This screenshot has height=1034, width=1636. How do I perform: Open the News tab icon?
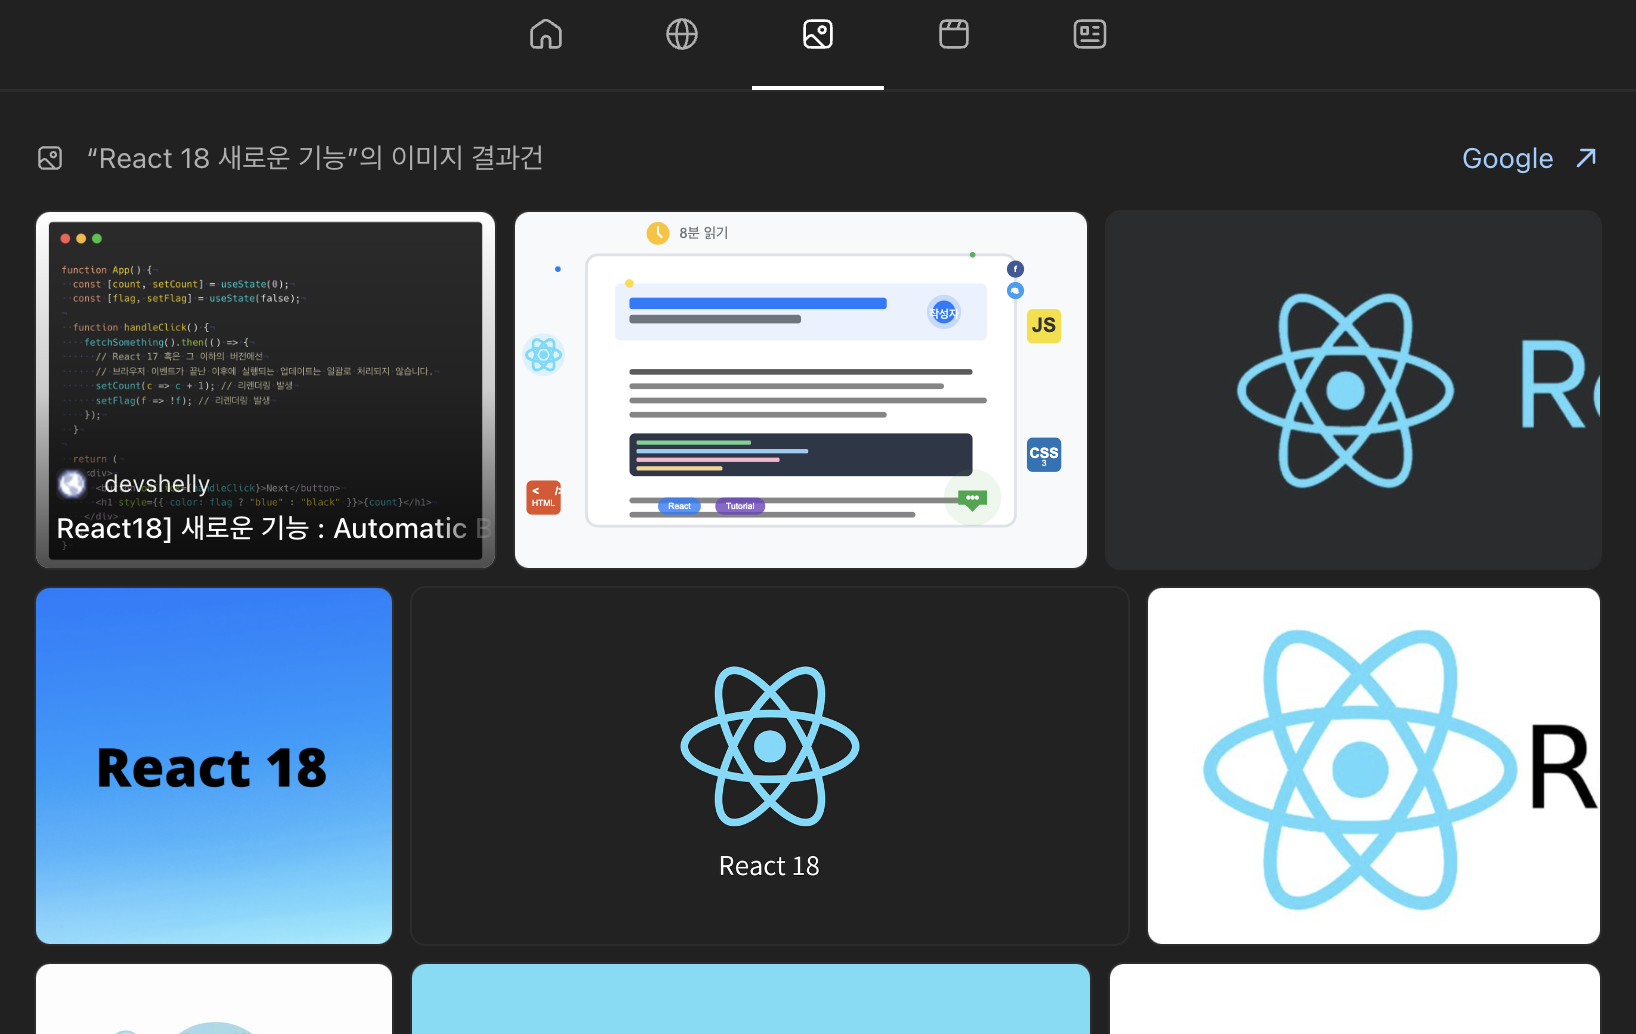point(1090,35)
